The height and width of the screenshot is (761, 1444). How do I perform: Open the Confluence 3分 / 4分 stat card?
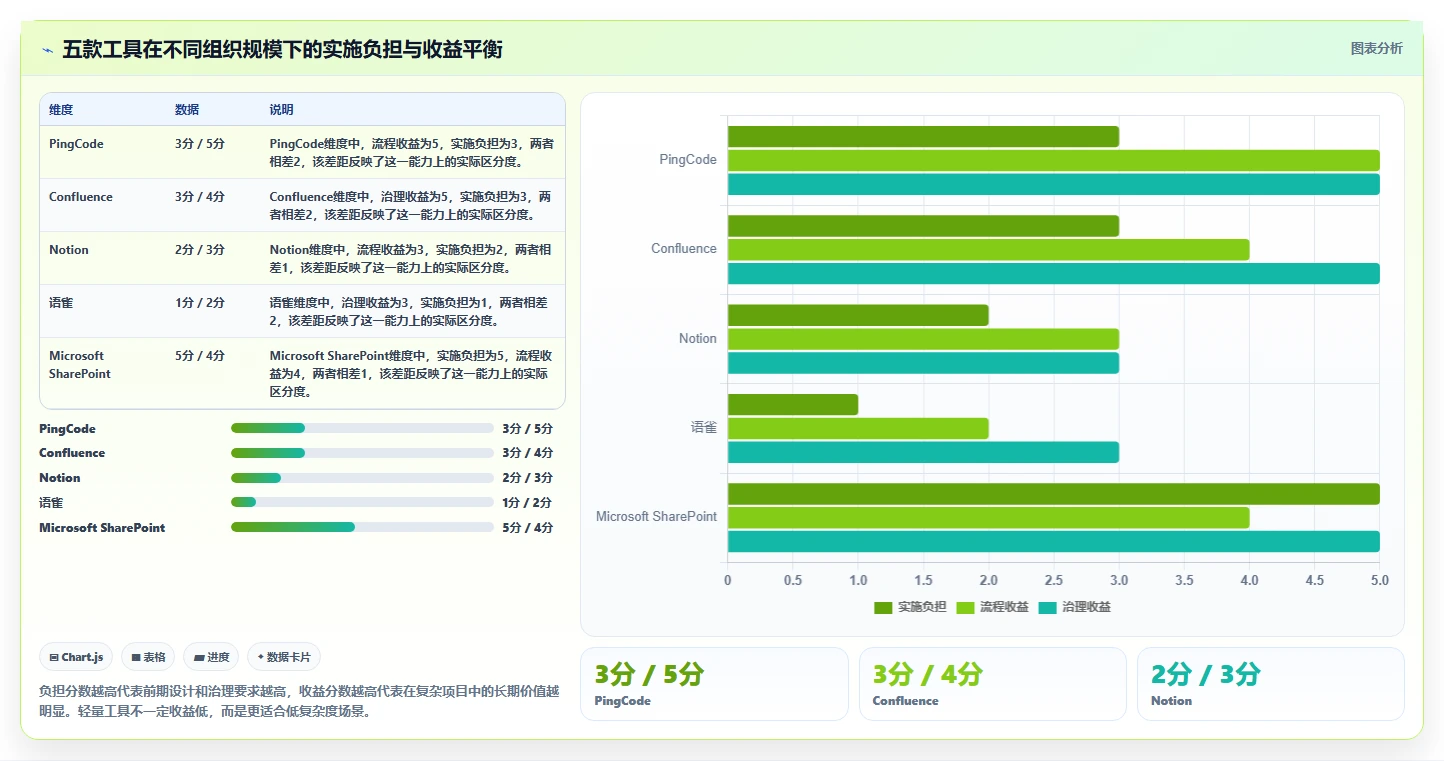[x=992, y=684]
